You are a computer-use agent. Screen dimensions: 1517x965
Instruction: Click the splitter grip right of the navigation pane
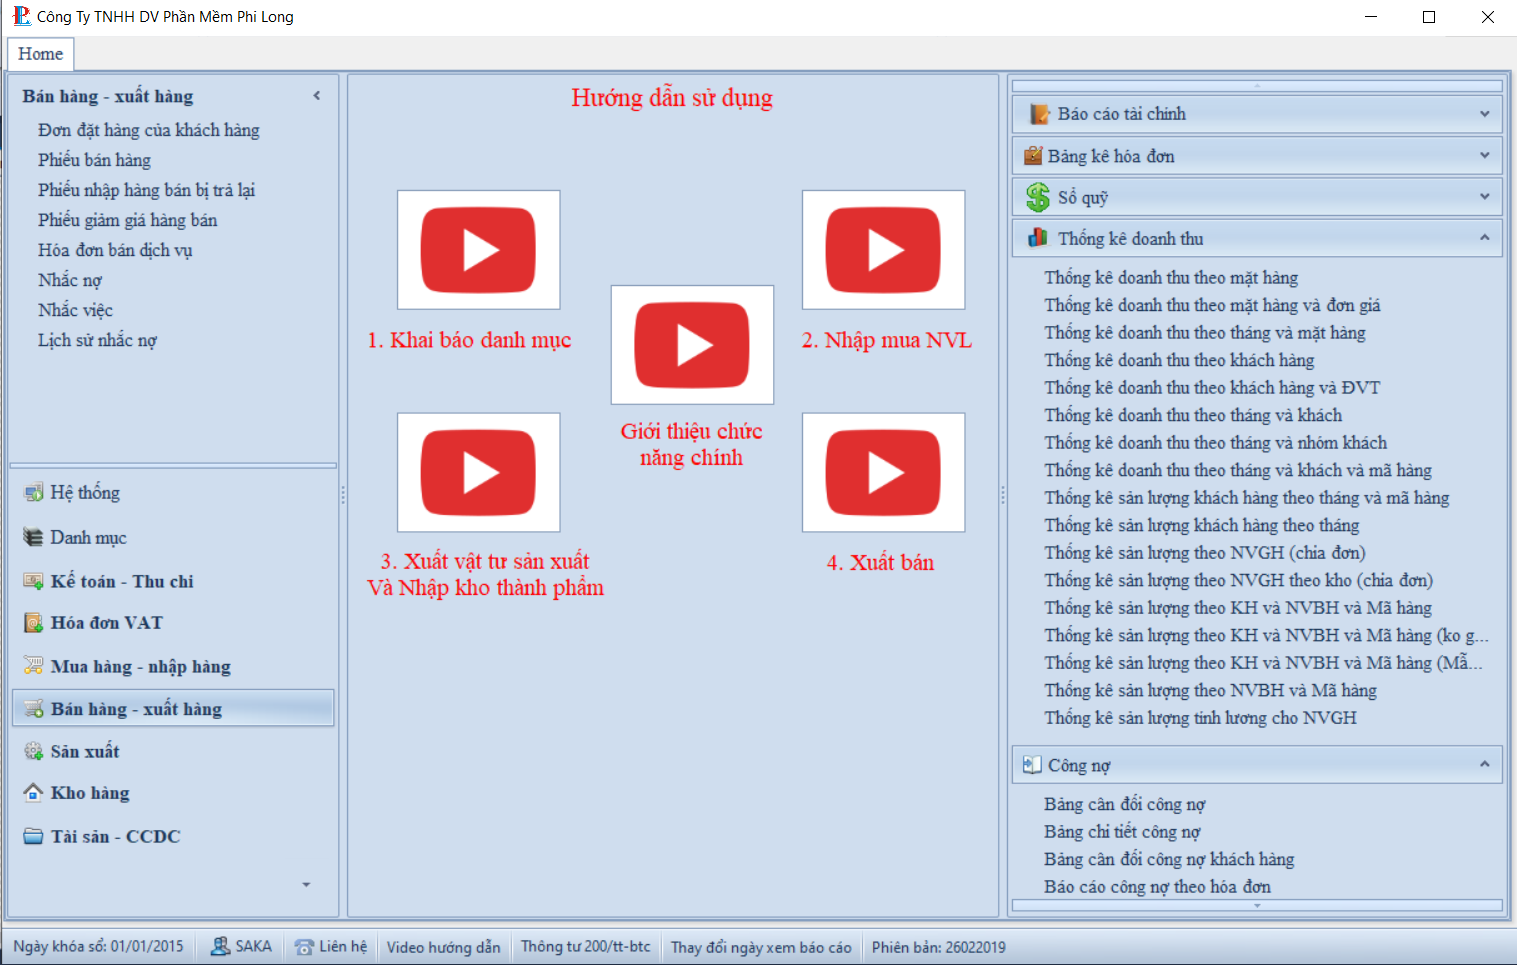coord(343,495)
